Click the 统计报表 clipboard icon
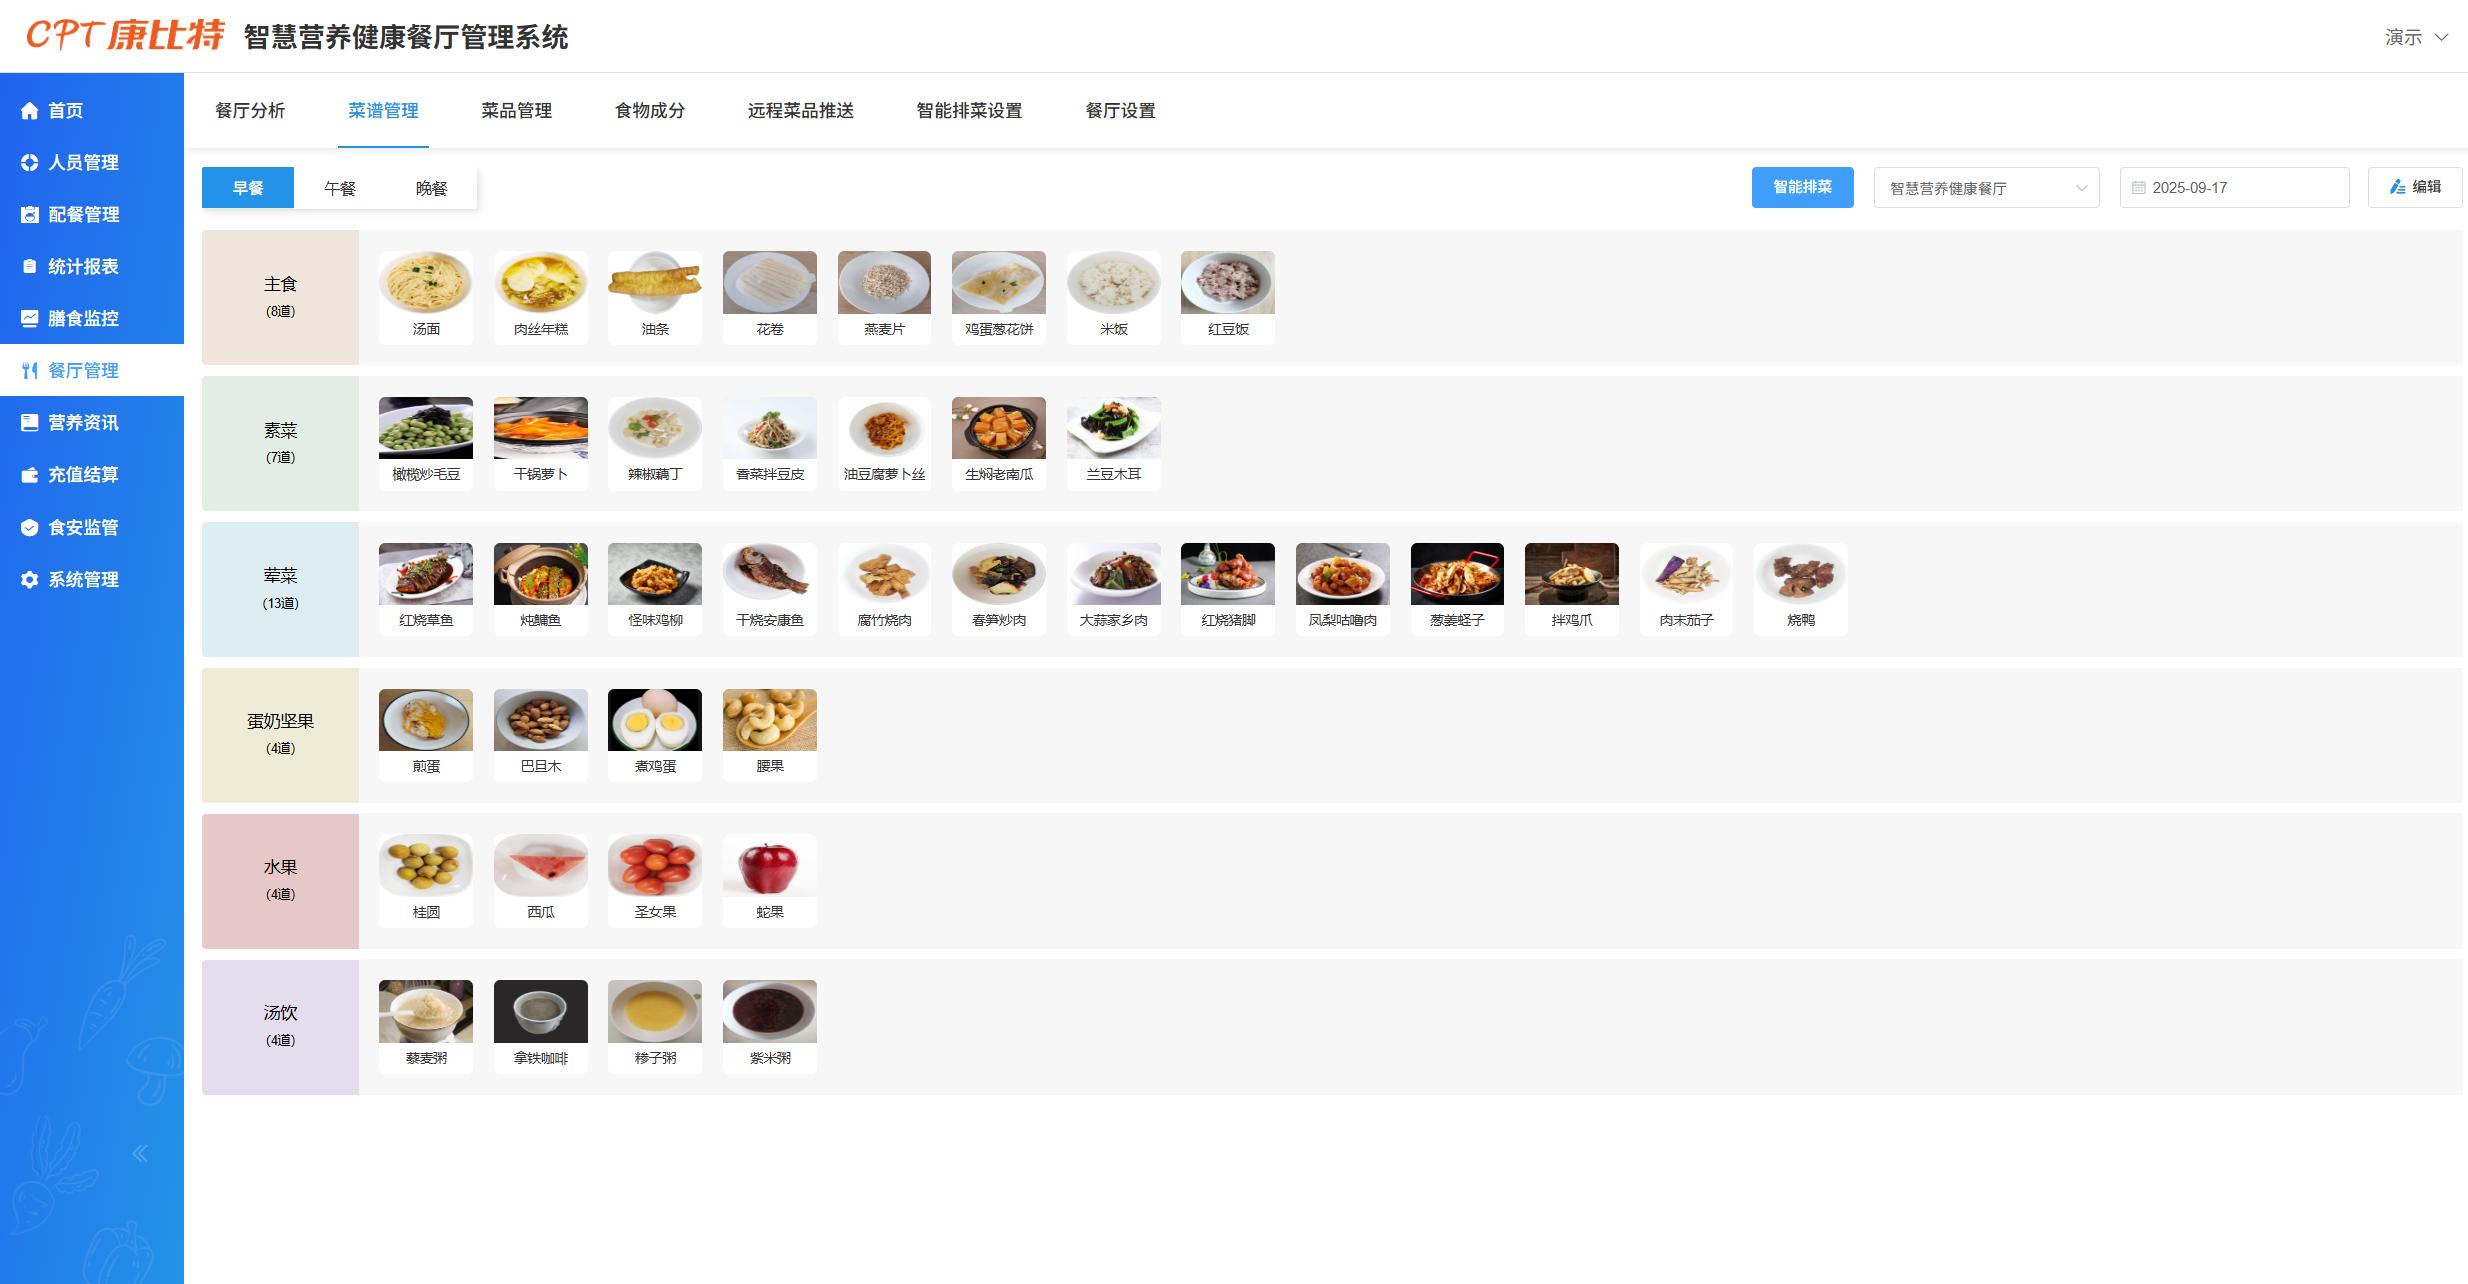This screenshot has height=1284, width=2468. point(30,267)
